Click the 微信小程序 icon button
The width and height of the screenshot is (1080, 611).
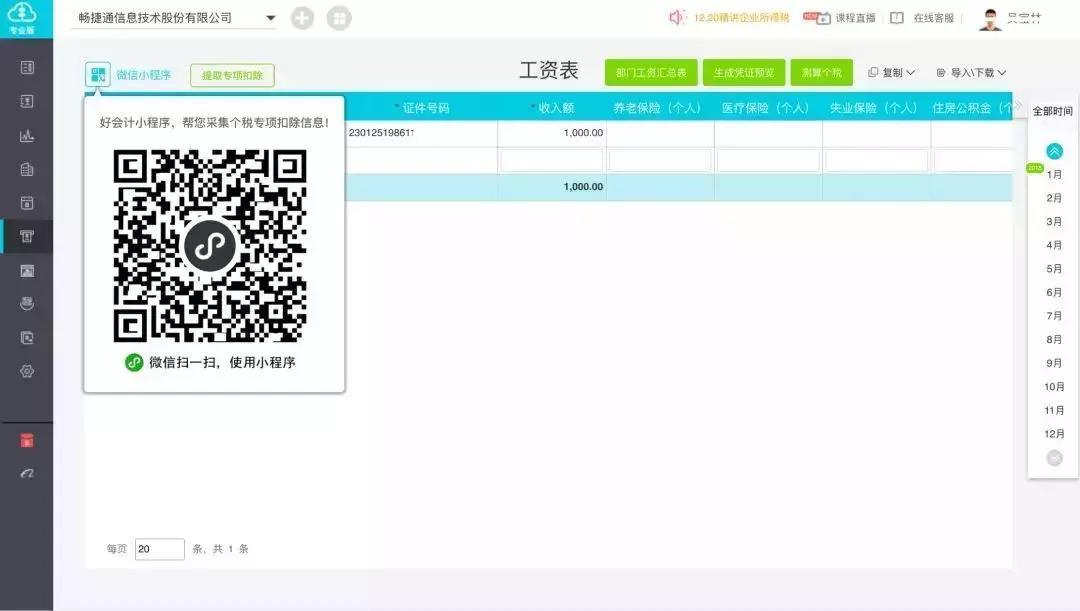[x=97, y=74]
